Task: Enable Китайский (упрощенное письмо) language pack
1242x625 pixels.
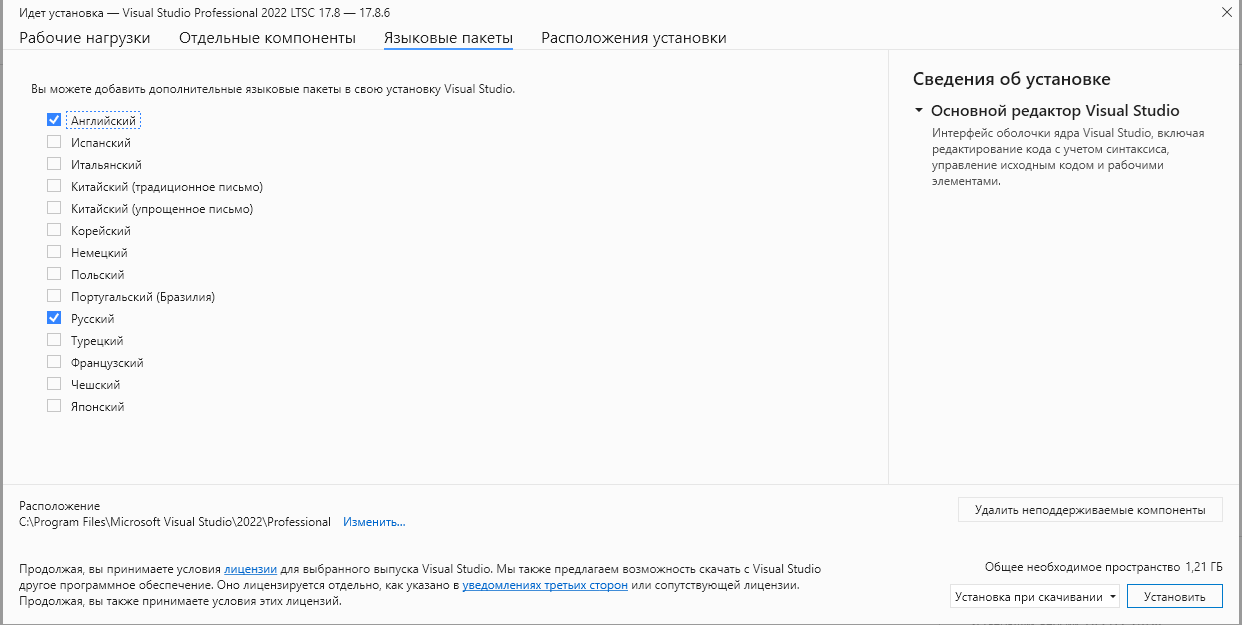Action: click(x=54, y=208)
